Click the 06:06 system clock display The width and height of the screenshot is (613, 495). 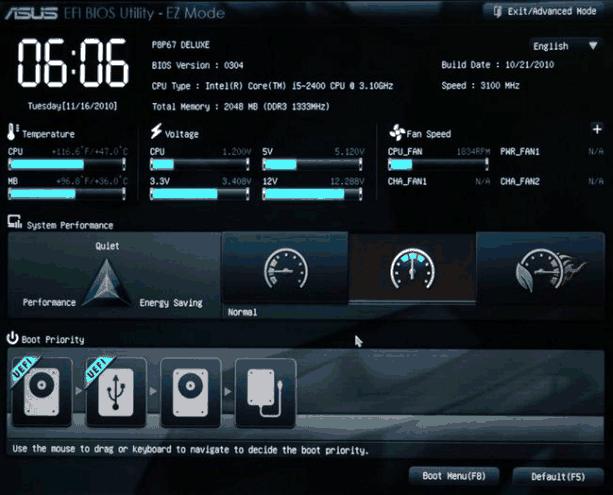tap(73, 63)
